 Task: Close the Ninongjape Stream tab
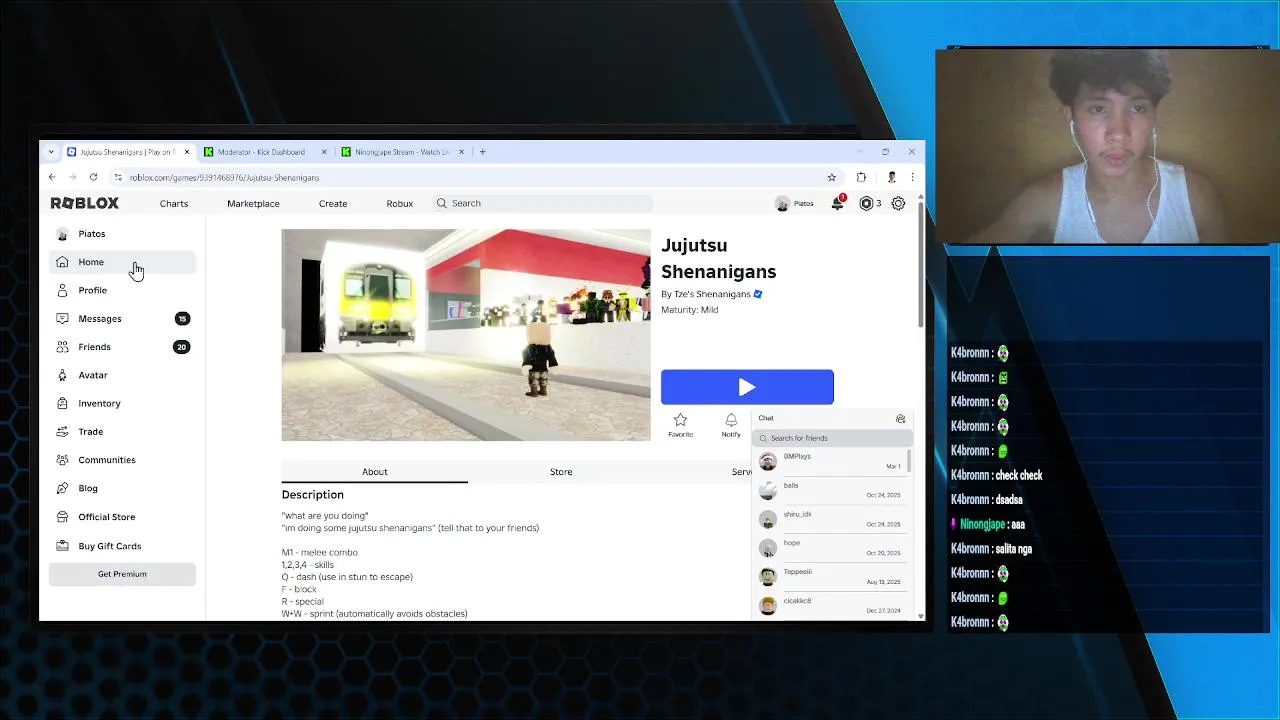461,152
